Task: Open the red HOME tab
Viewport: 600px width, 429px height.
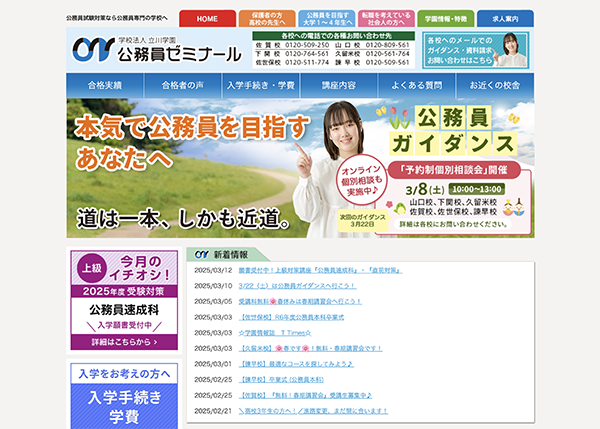Action: (207, 18)
